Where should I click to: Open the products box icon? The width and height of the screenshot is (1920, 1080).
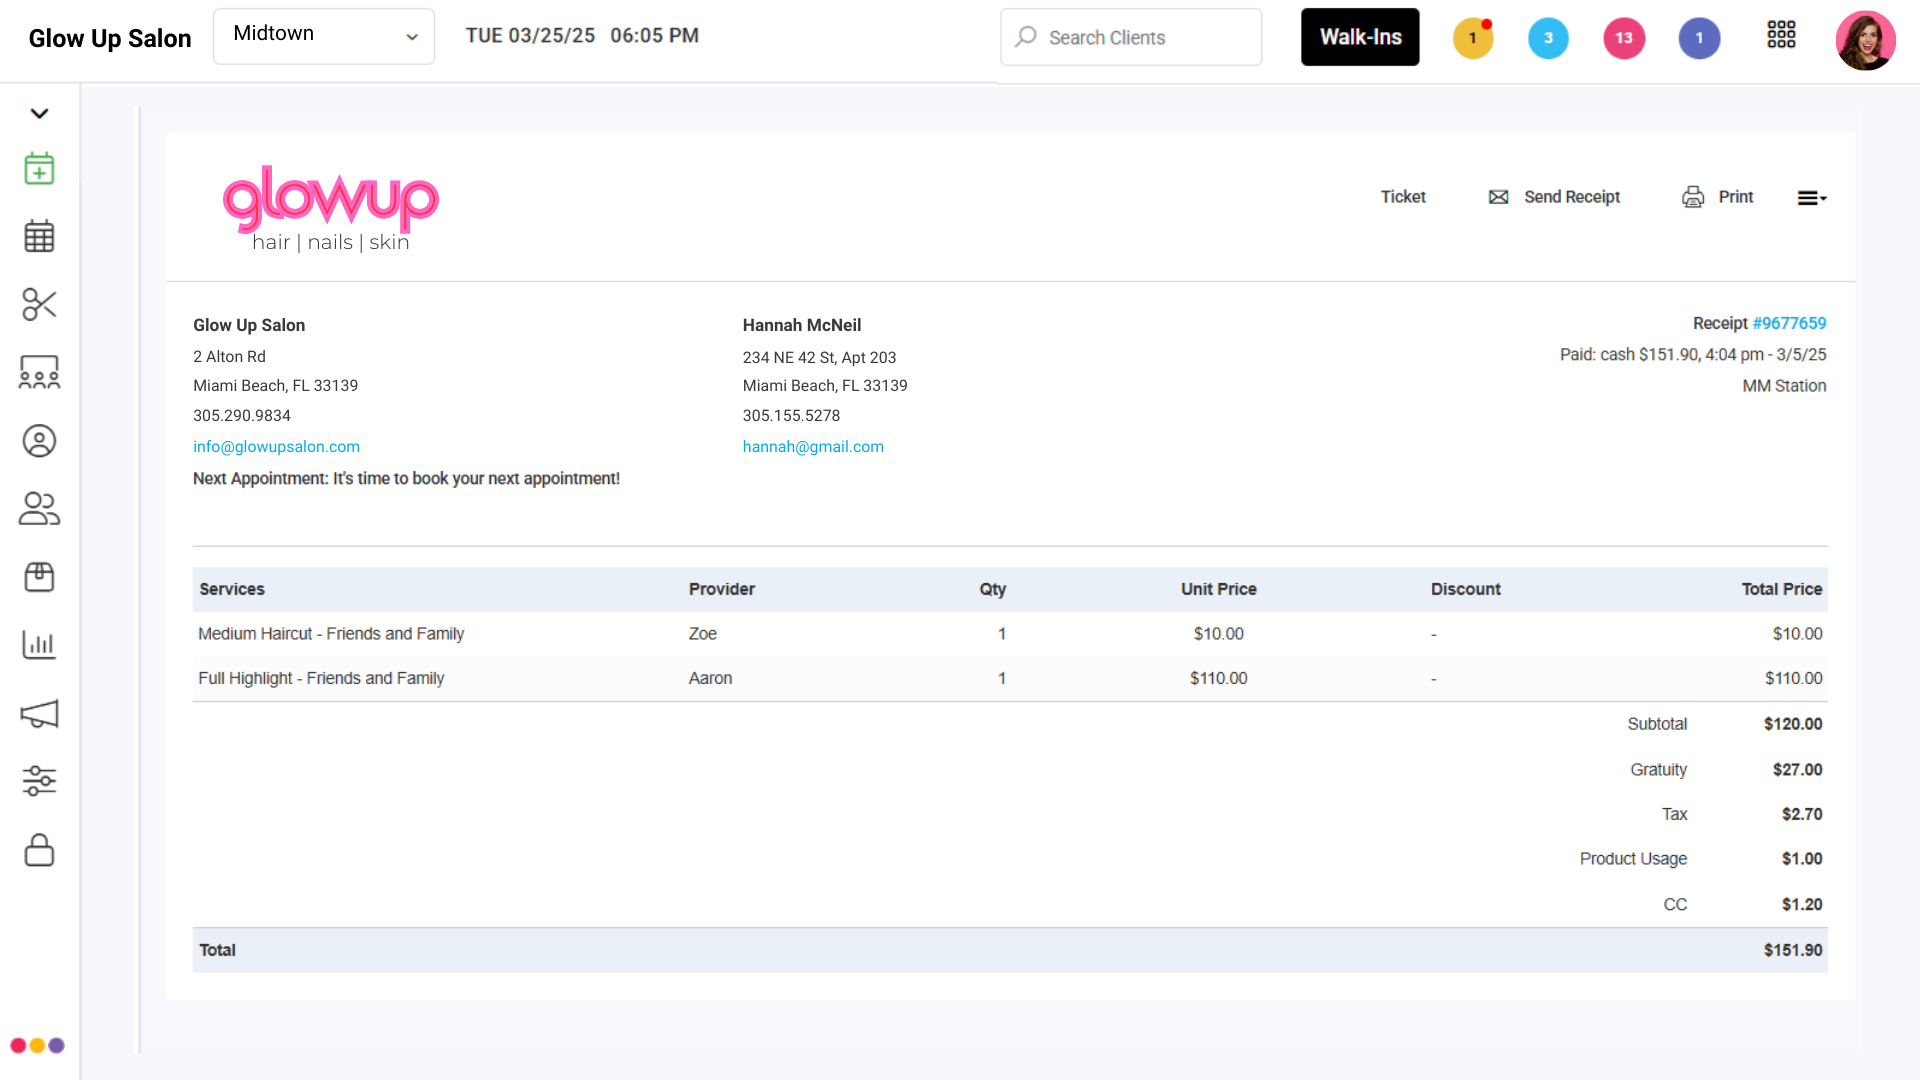[x=39, y=577]
